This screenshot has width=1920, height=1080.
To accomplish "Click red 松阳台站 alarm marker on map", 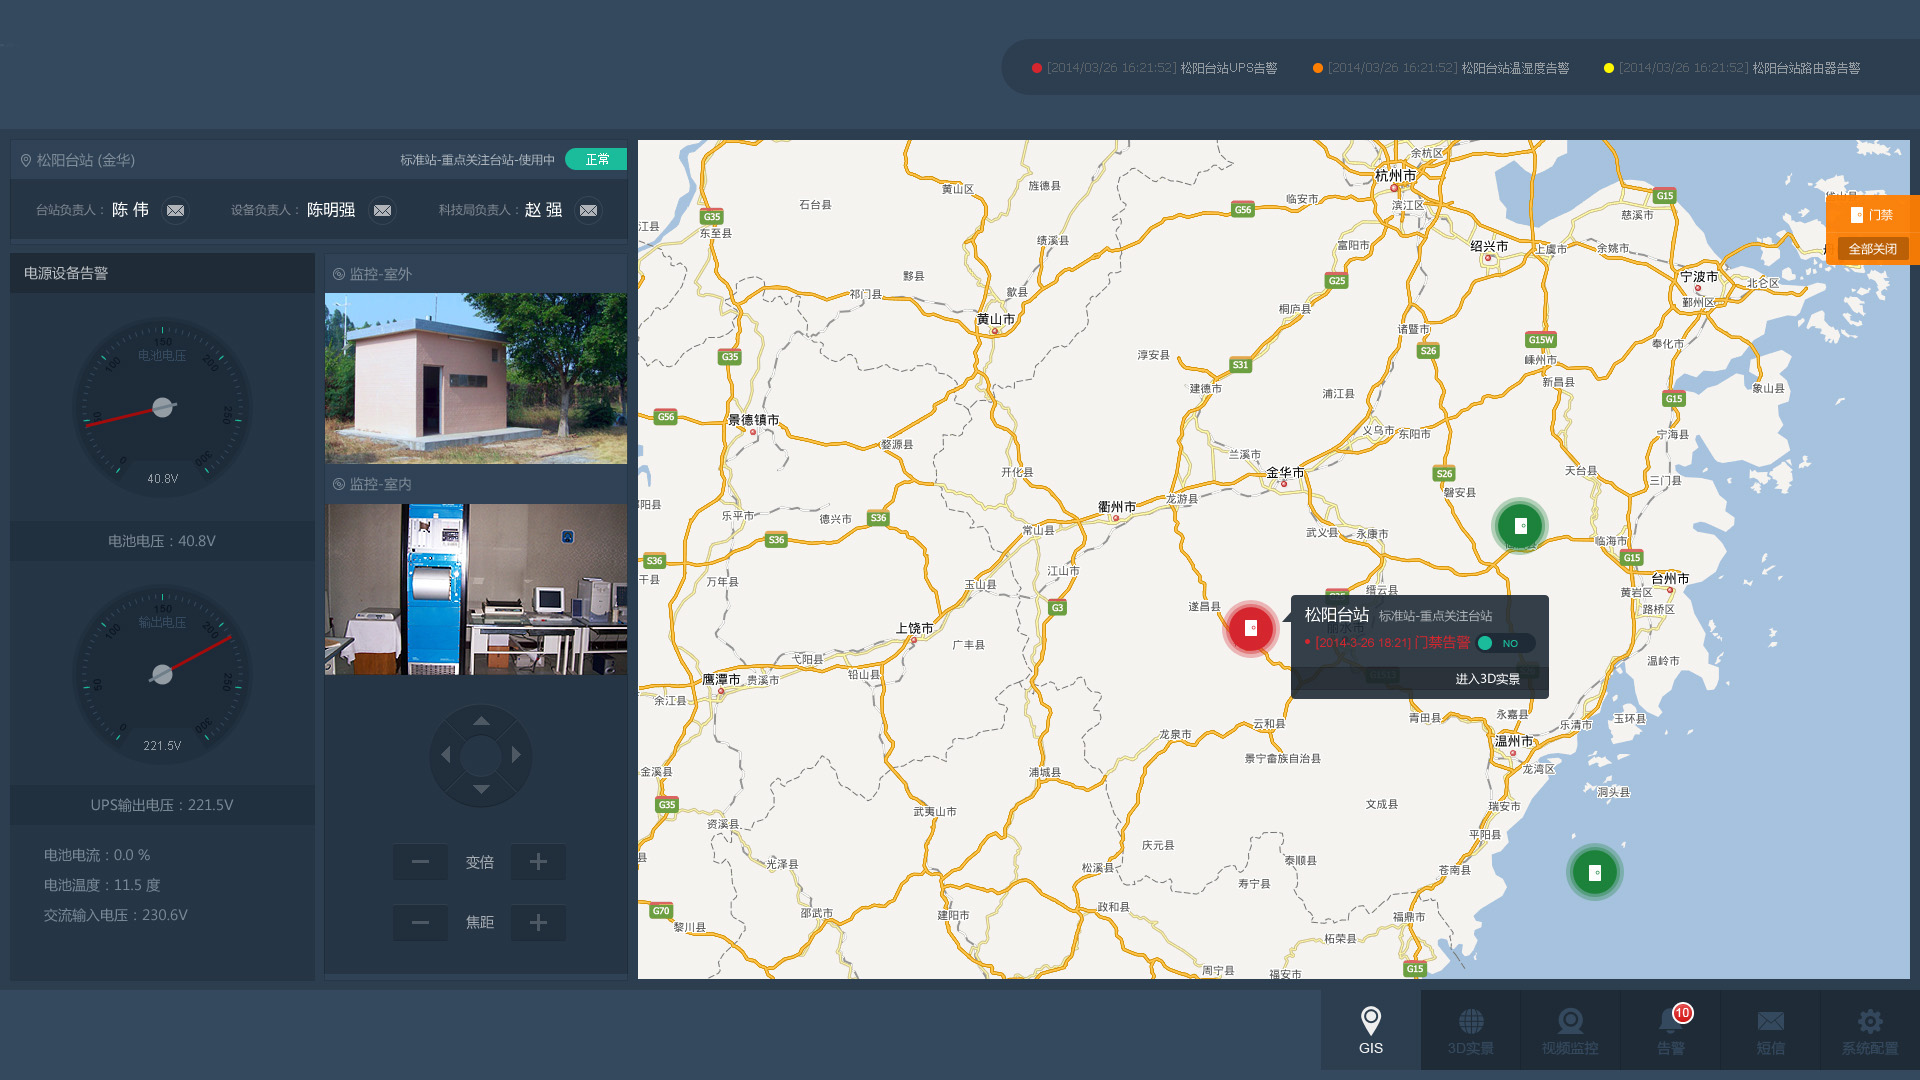I will point(1250,629).
